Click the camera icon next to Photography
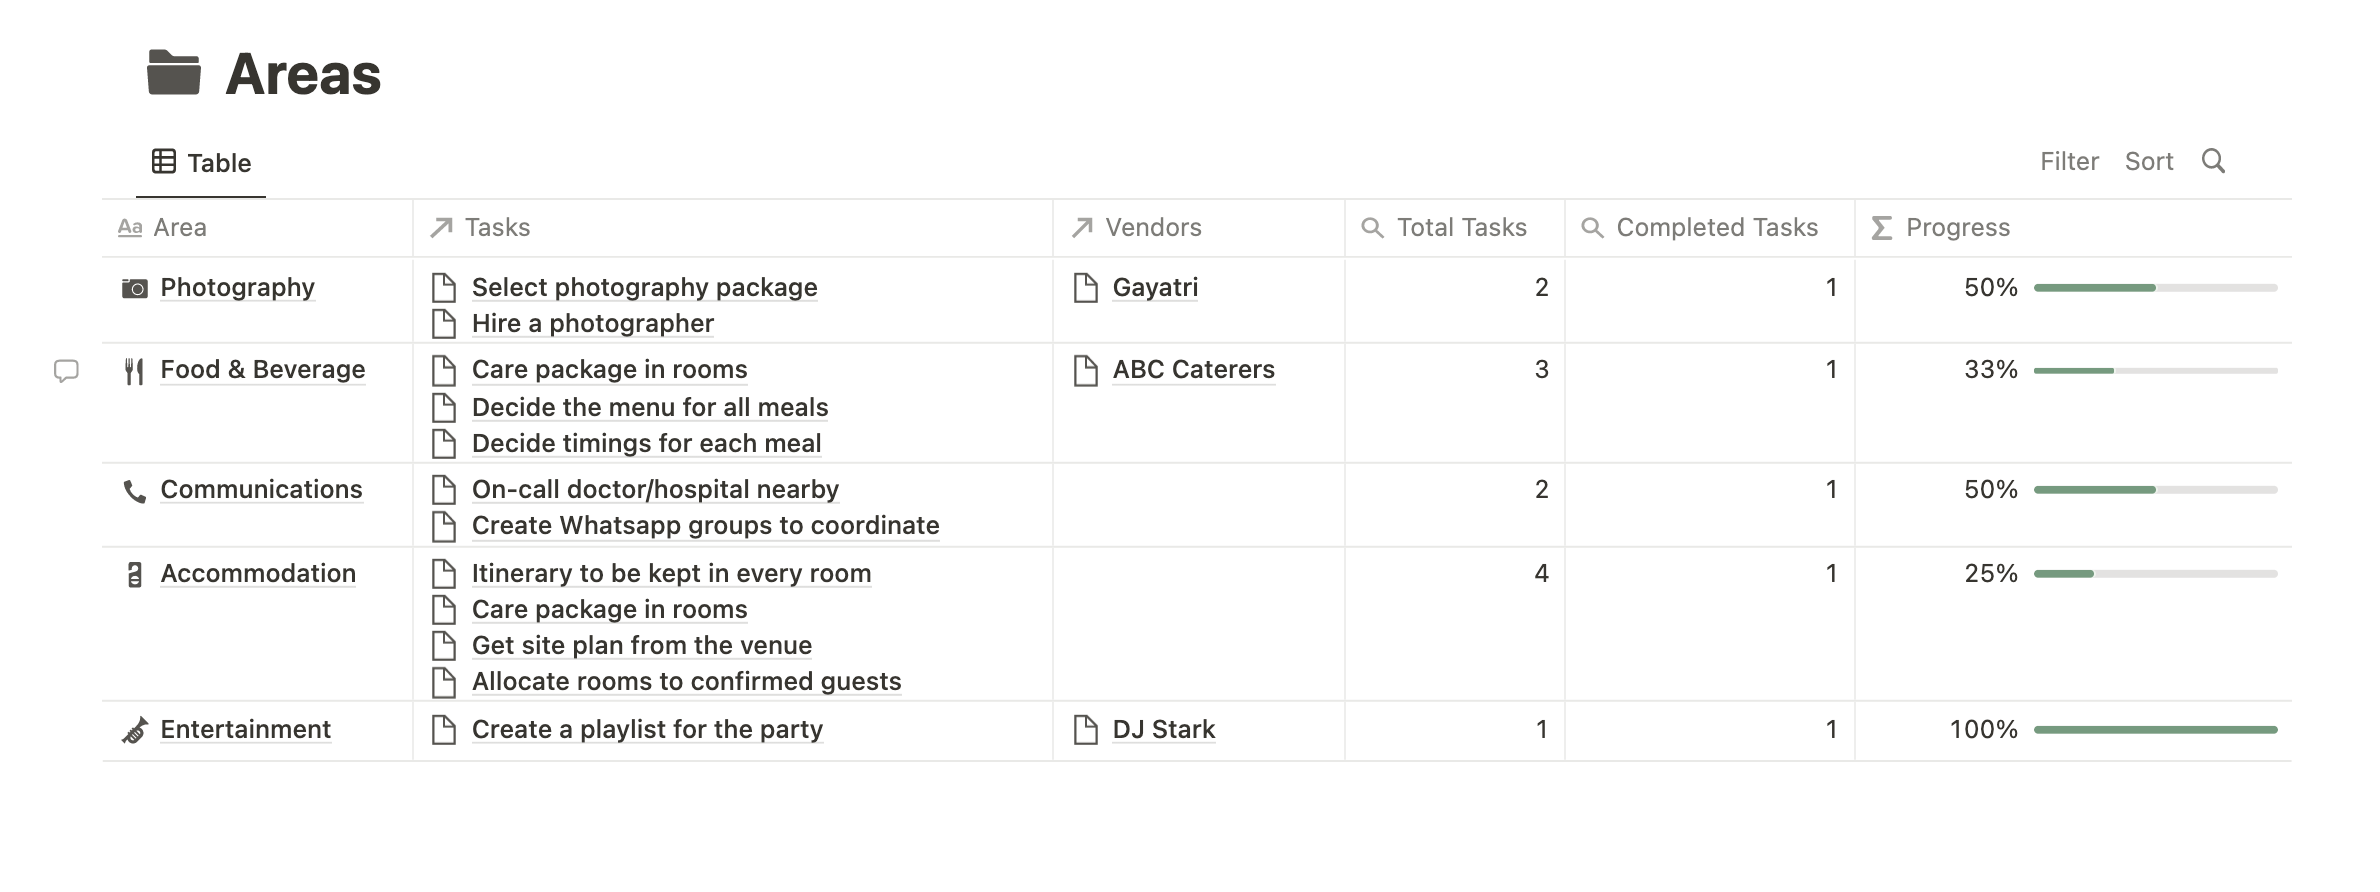2380x892 pixels. (134, 288)
